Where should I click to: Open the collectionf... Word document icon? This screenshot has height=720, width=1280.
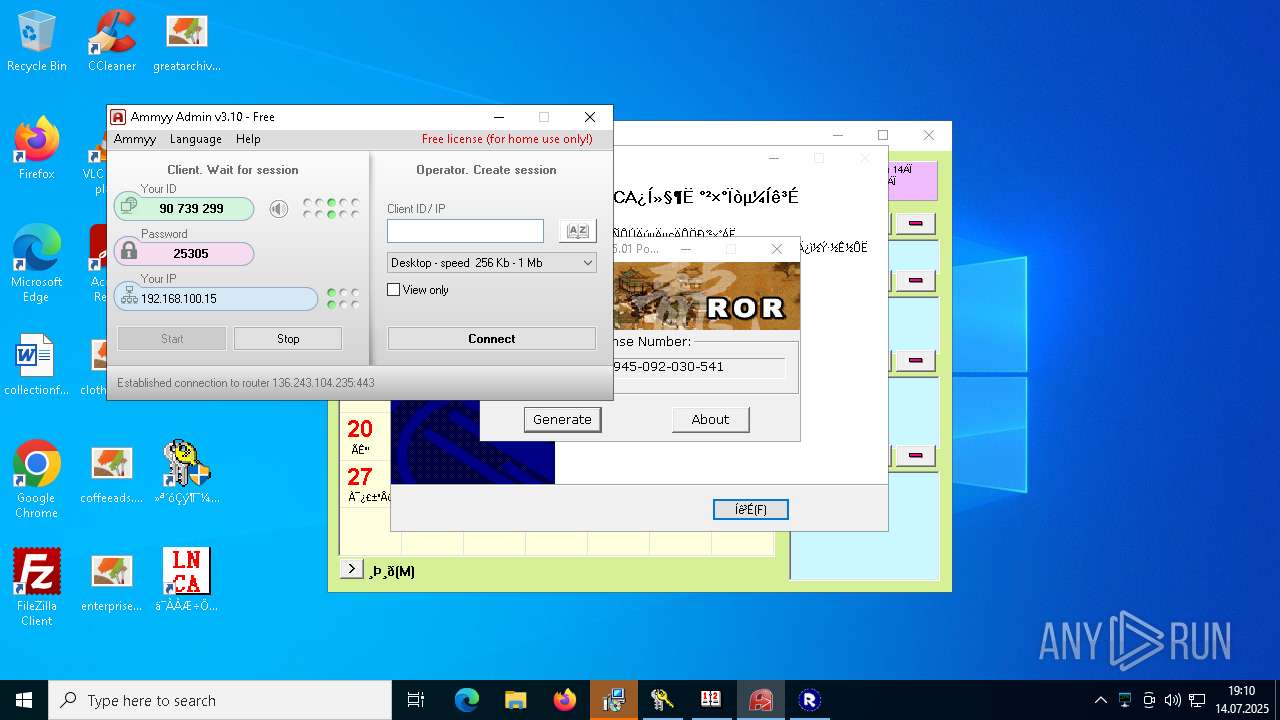coord(36,365)
